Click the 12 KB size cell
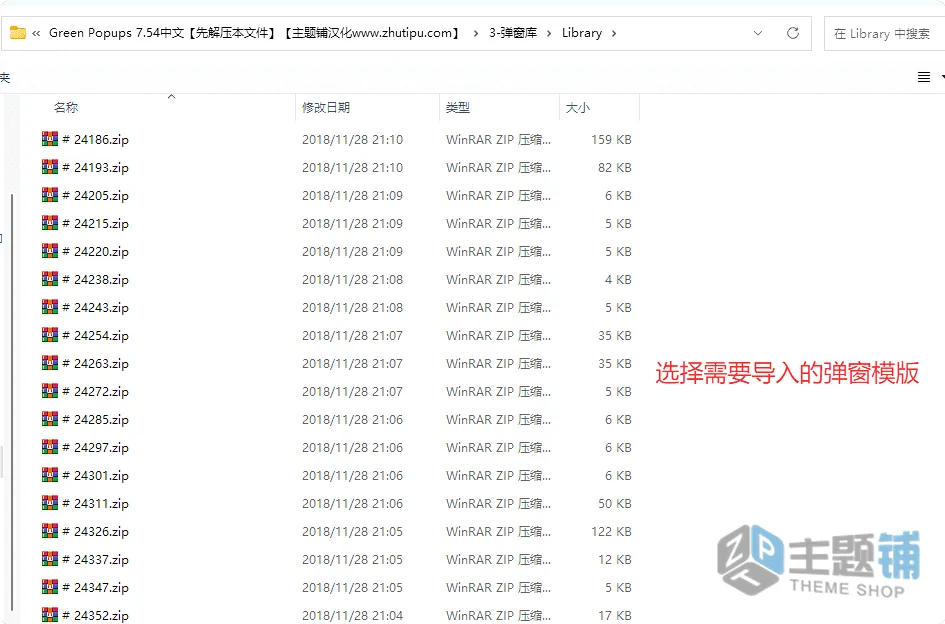The height and width of the screenshot is (624, 945). (x=615, y=559)
